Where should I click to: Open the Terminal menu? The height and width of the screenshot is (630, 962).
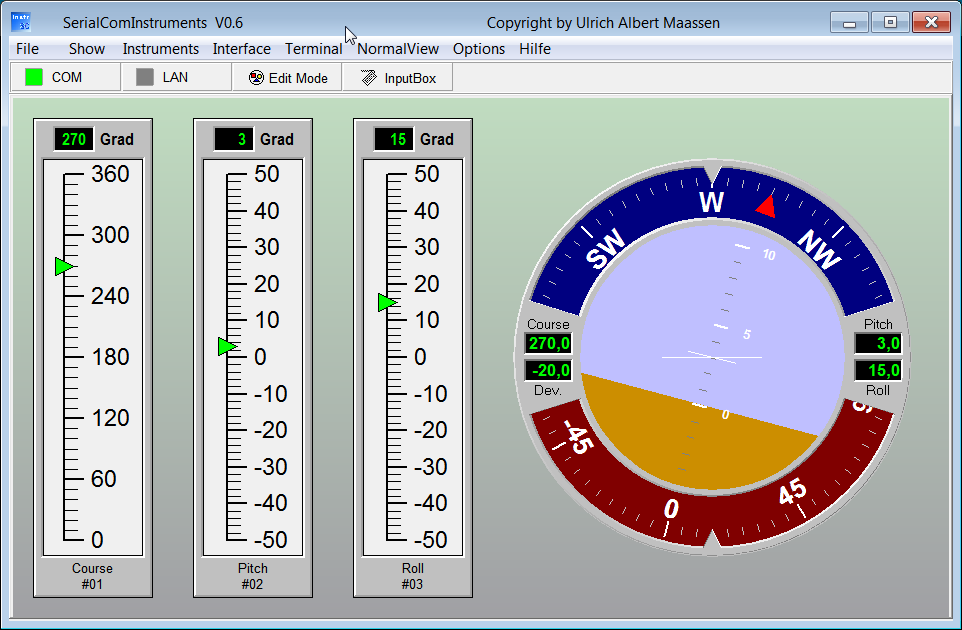point(314,49)
